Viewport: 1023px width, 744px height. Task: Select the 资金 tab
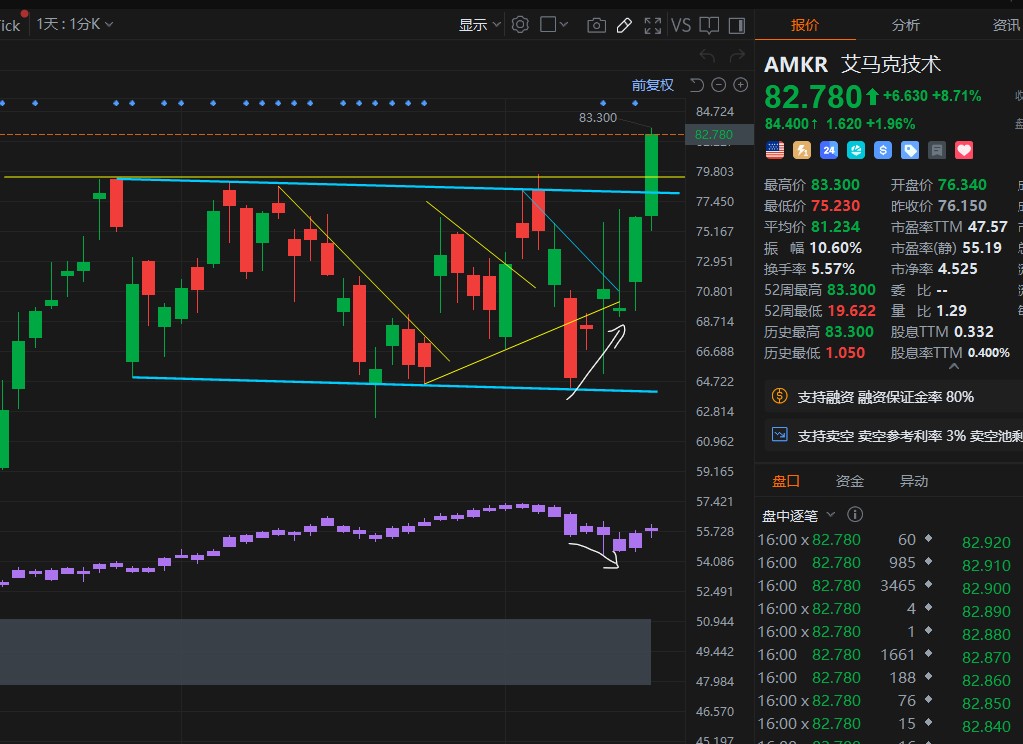pos(849,481)
